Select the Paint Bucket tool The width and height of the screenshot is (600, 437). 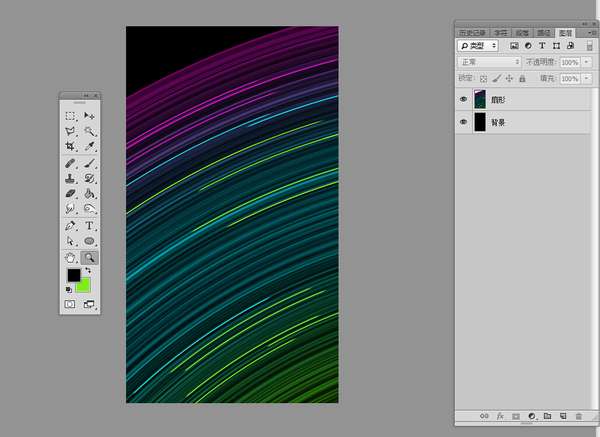(89, 194)
